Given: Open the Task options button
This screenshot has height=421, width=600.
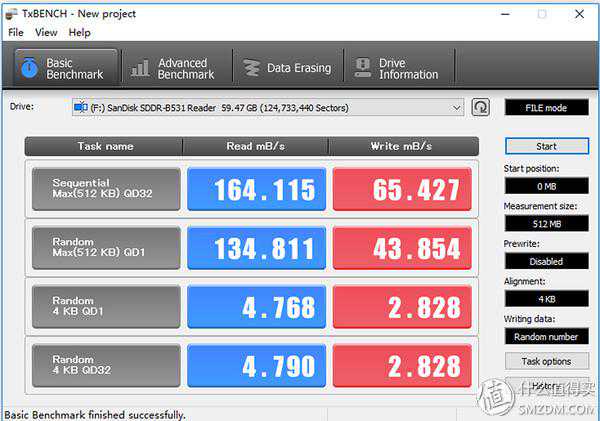Looking at the screenshot, I should pyautogui.click(x=546, y=361).
